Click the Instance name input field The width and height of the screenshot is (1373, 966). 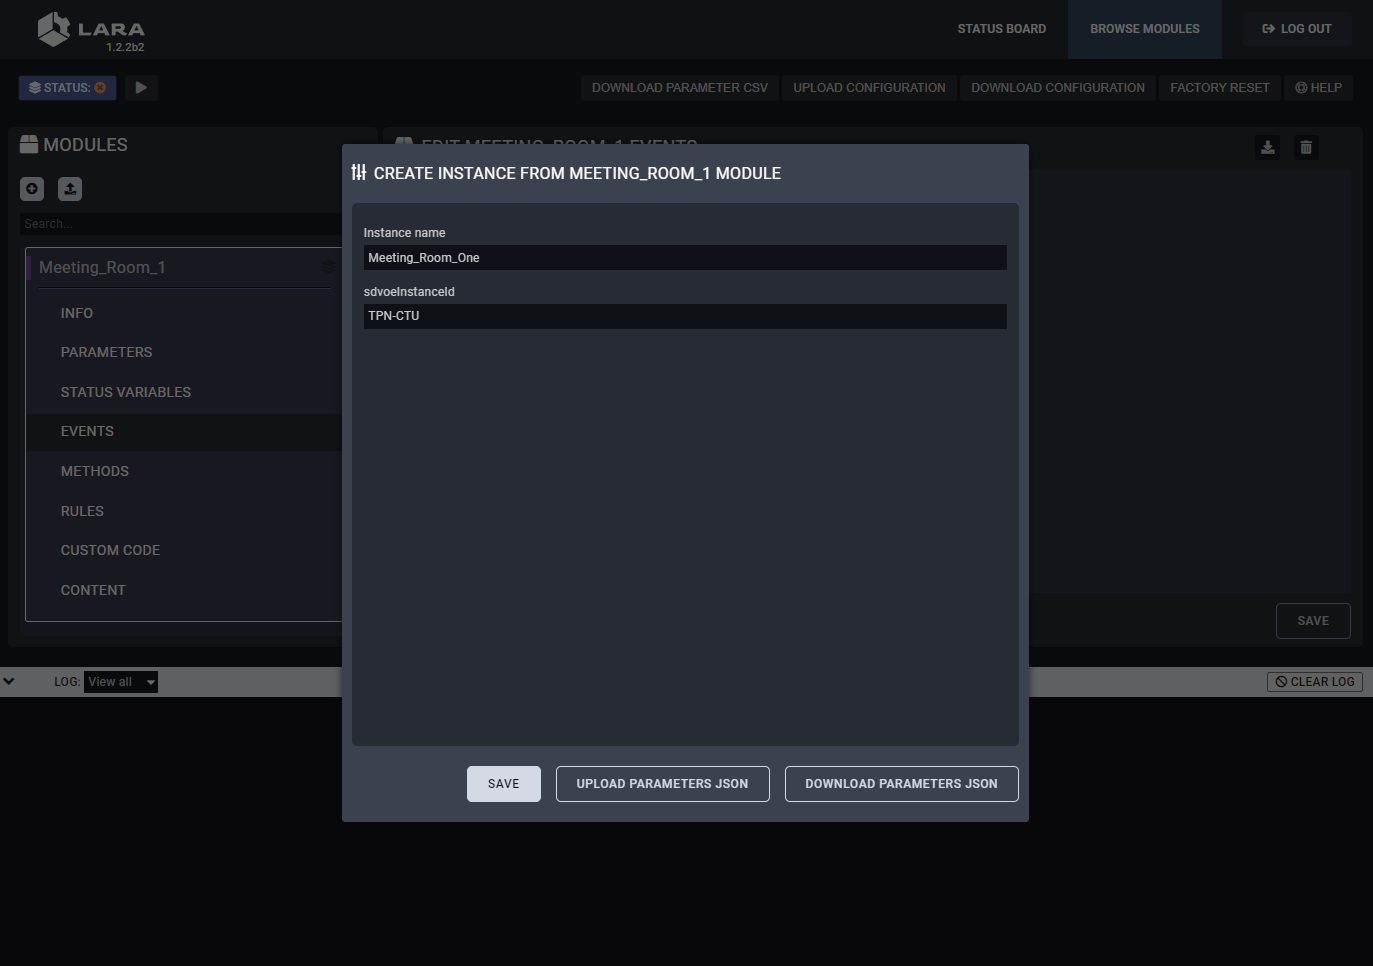coord(685,258)
